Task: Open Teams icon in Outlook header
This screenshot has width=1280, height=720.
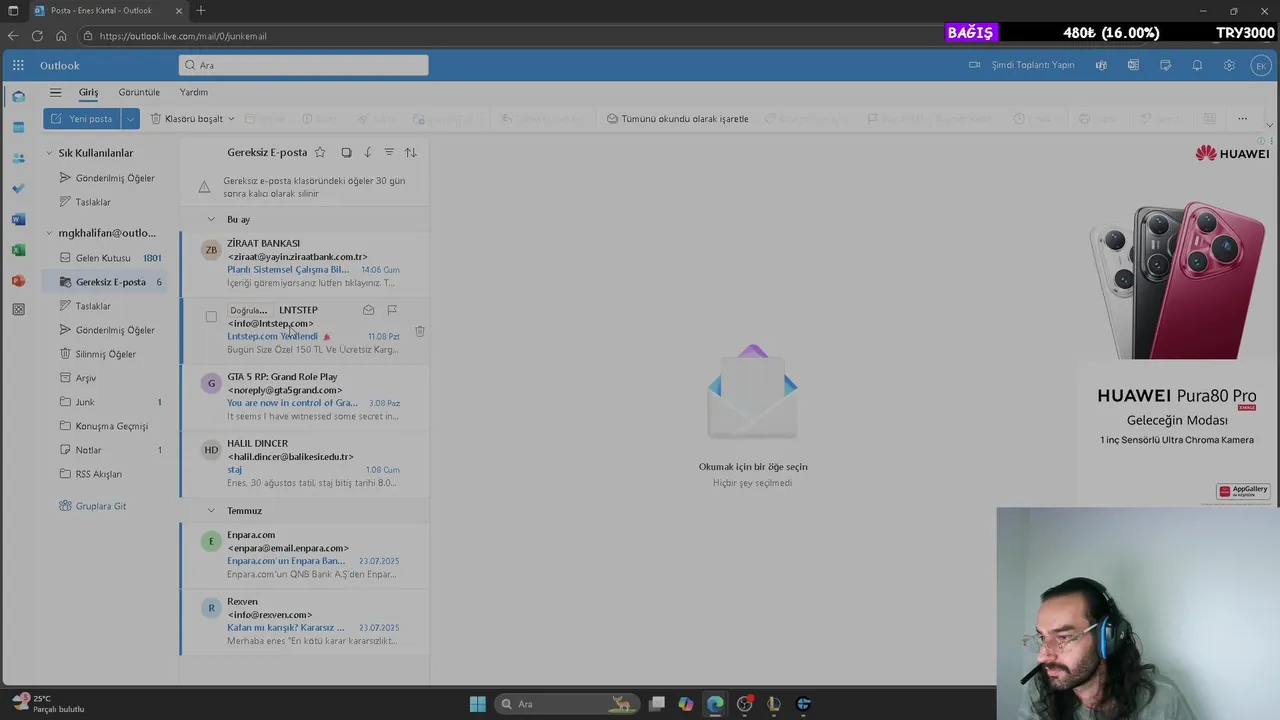Action: coord(1101,65)
